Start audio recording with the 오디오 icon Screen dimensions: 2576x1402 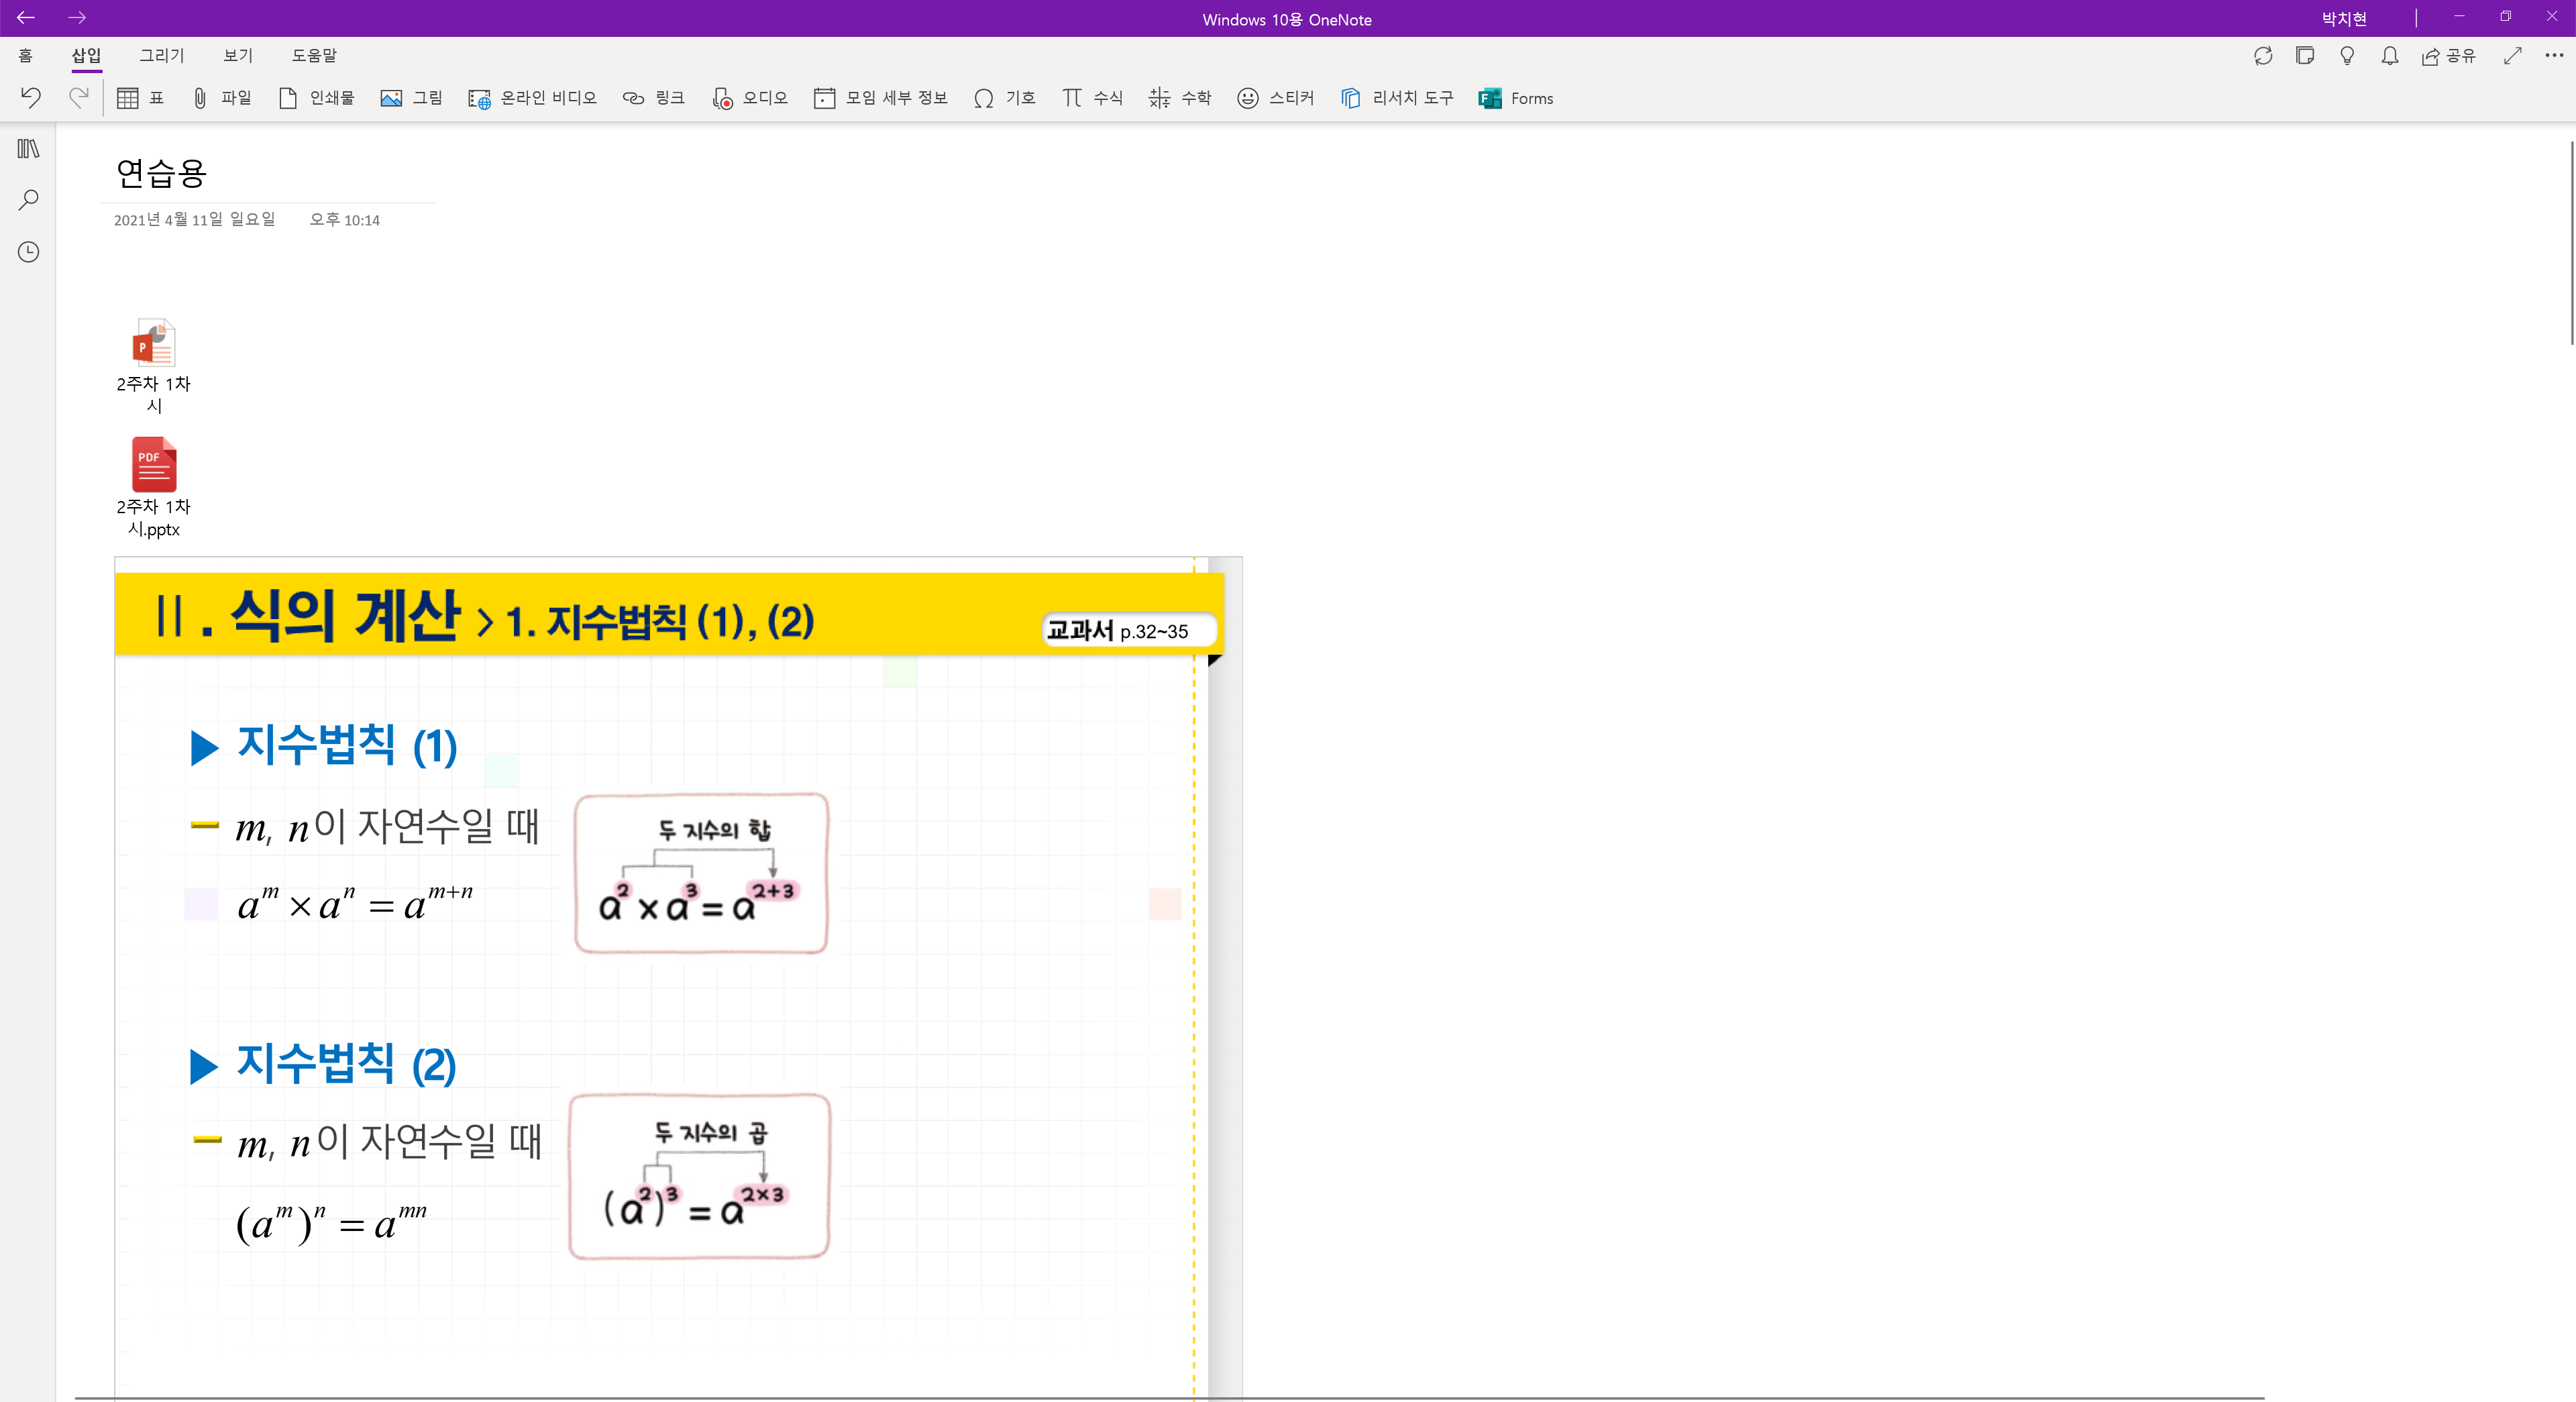(x=749, y=98)
